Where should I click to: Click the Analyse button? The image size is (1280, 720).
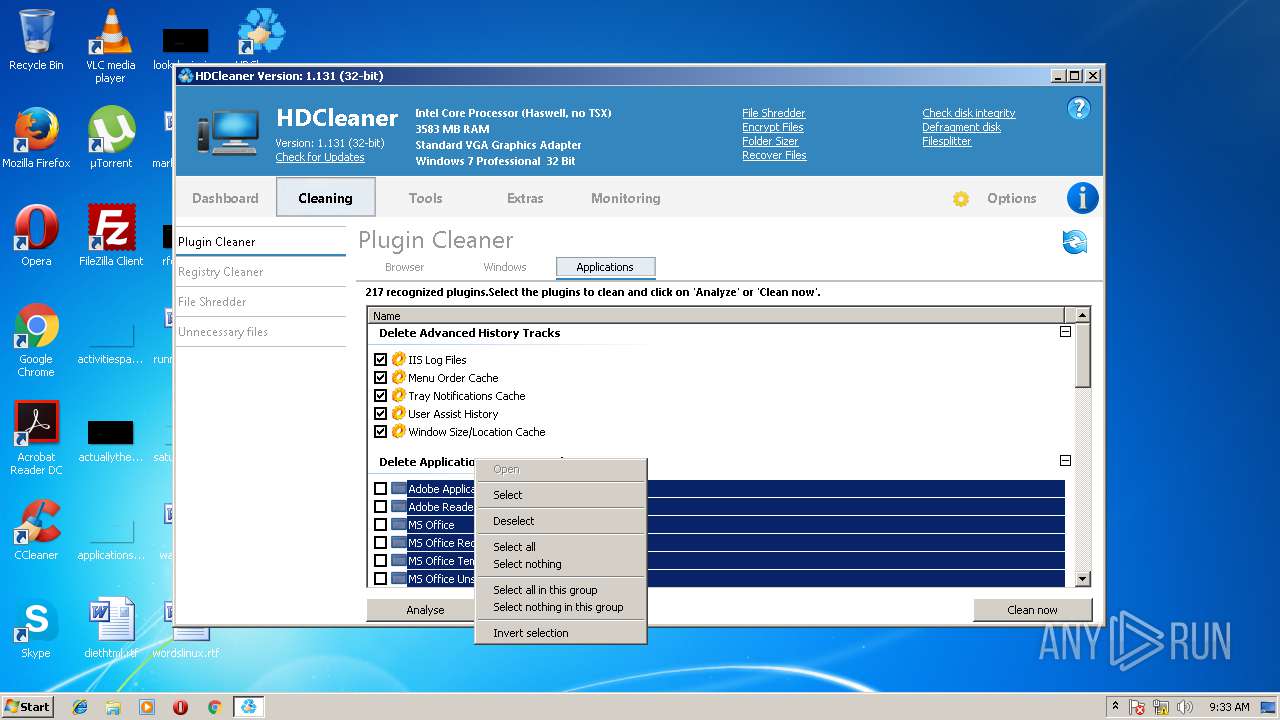tap(425, 610)
